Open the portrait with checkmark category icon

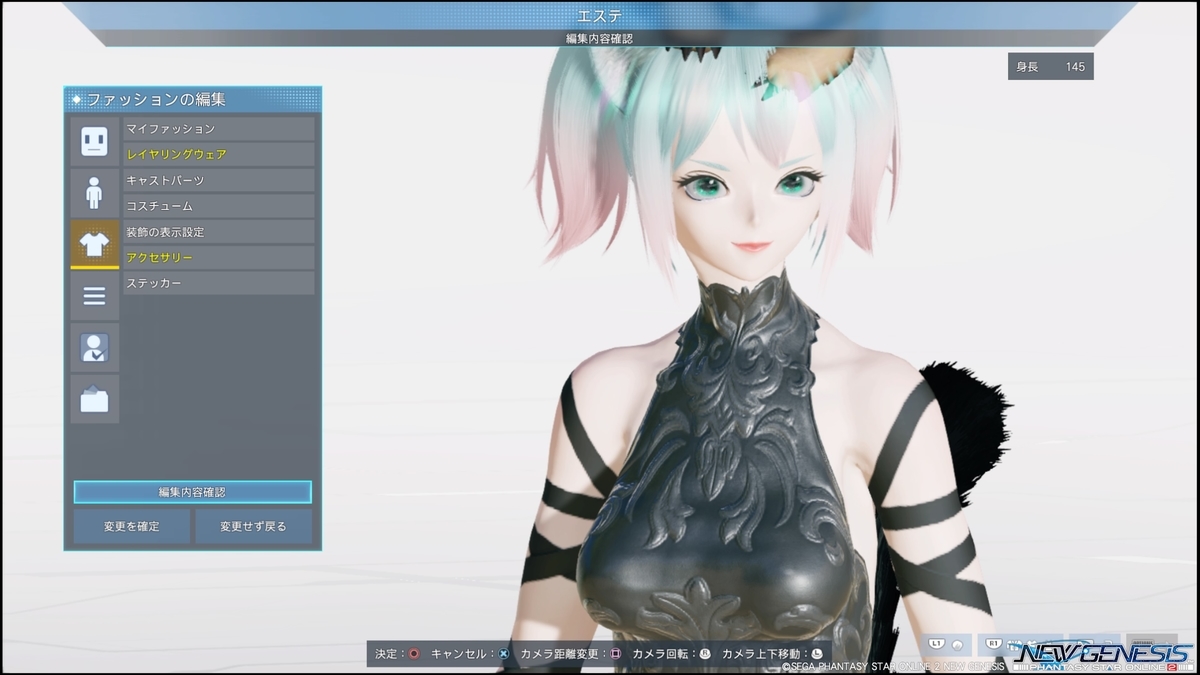pyautogui.click(x=94, y=347)
